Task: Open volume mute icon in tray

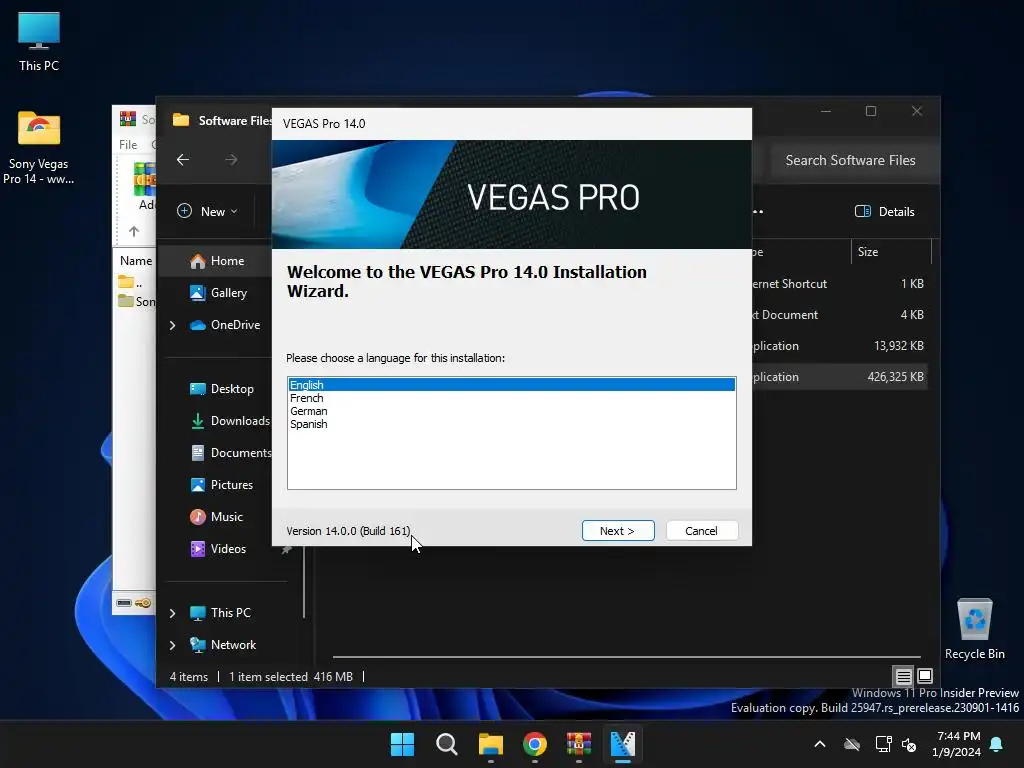Action: (x=909, y=744)
